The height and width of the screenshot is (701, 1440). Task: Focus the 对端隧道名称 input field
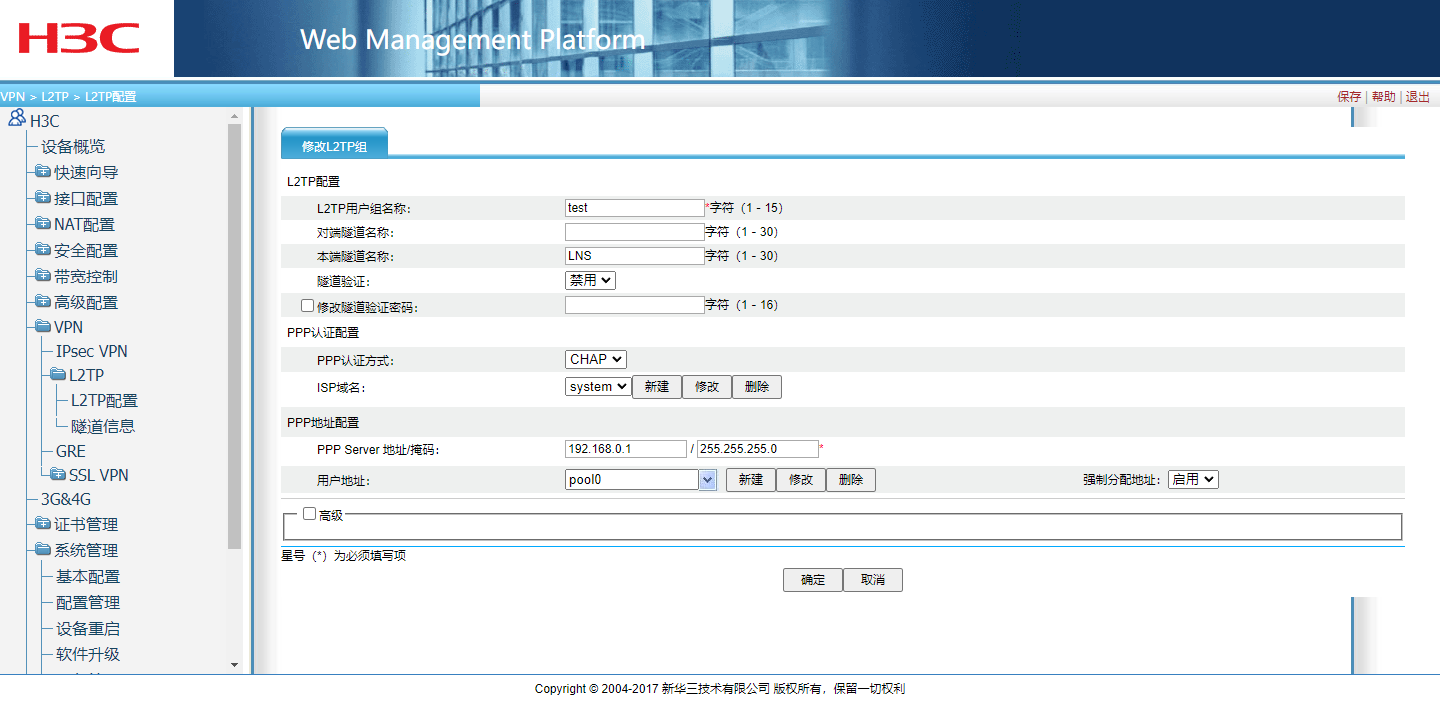tap(635, 232)
